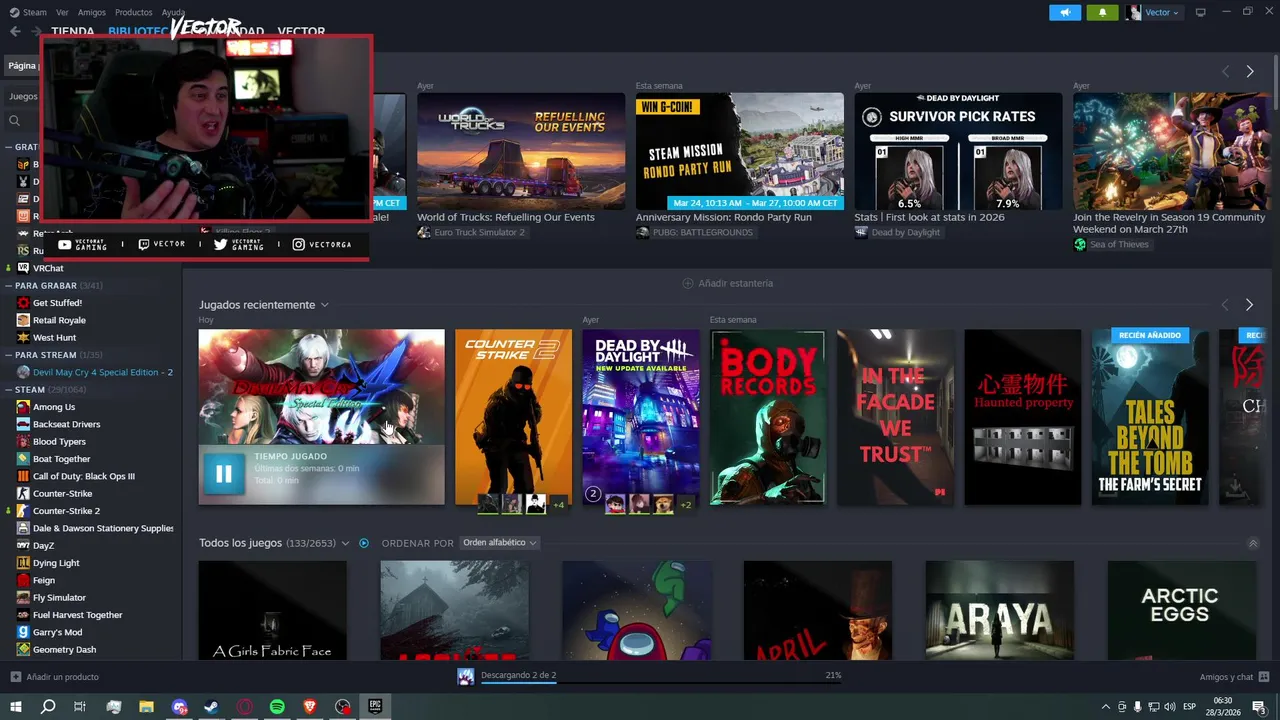This screenshot has height=720, width=1280.
Task: Click Blood Typers game icon
Action: pos(23,442)
